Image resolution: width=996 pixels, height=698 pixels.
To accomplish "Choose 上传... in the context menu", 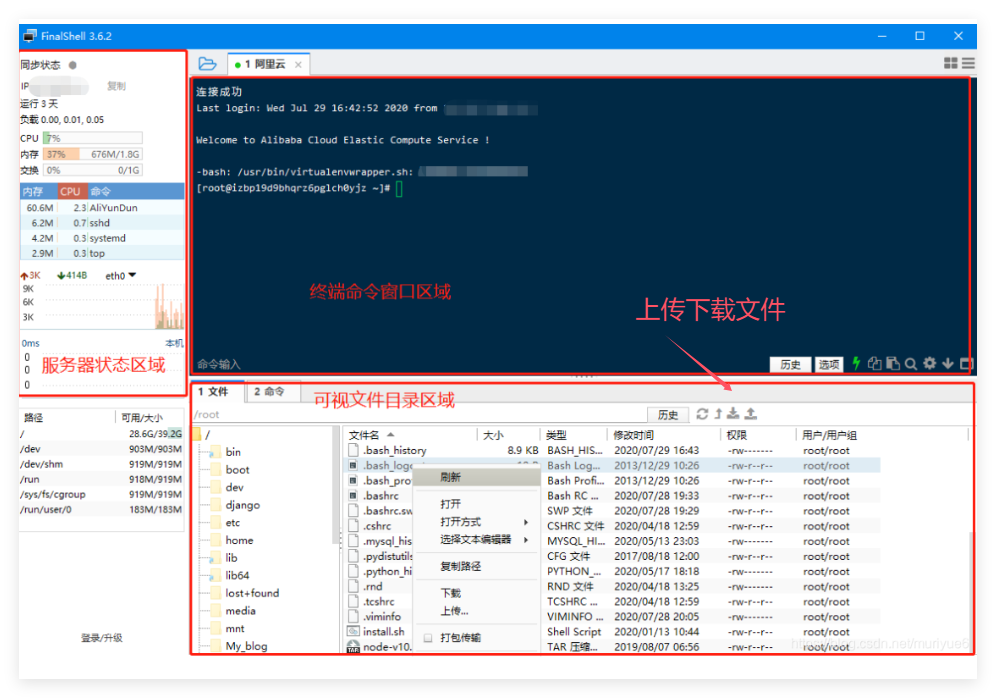I will click(x=454, y=611).
